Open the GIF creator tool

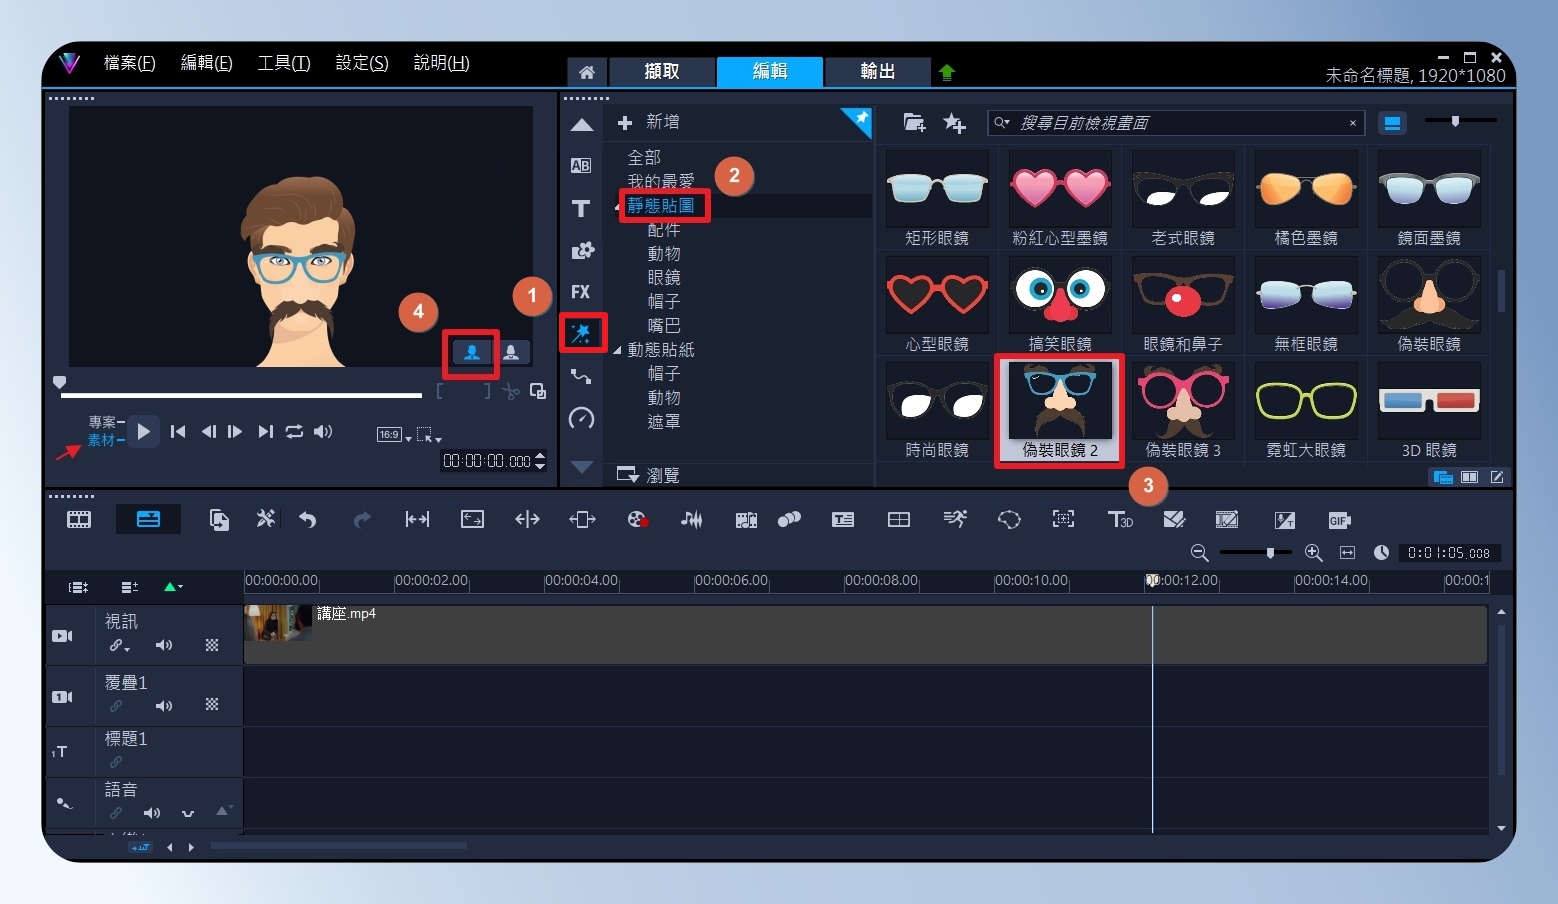[x=1339, y=520]
